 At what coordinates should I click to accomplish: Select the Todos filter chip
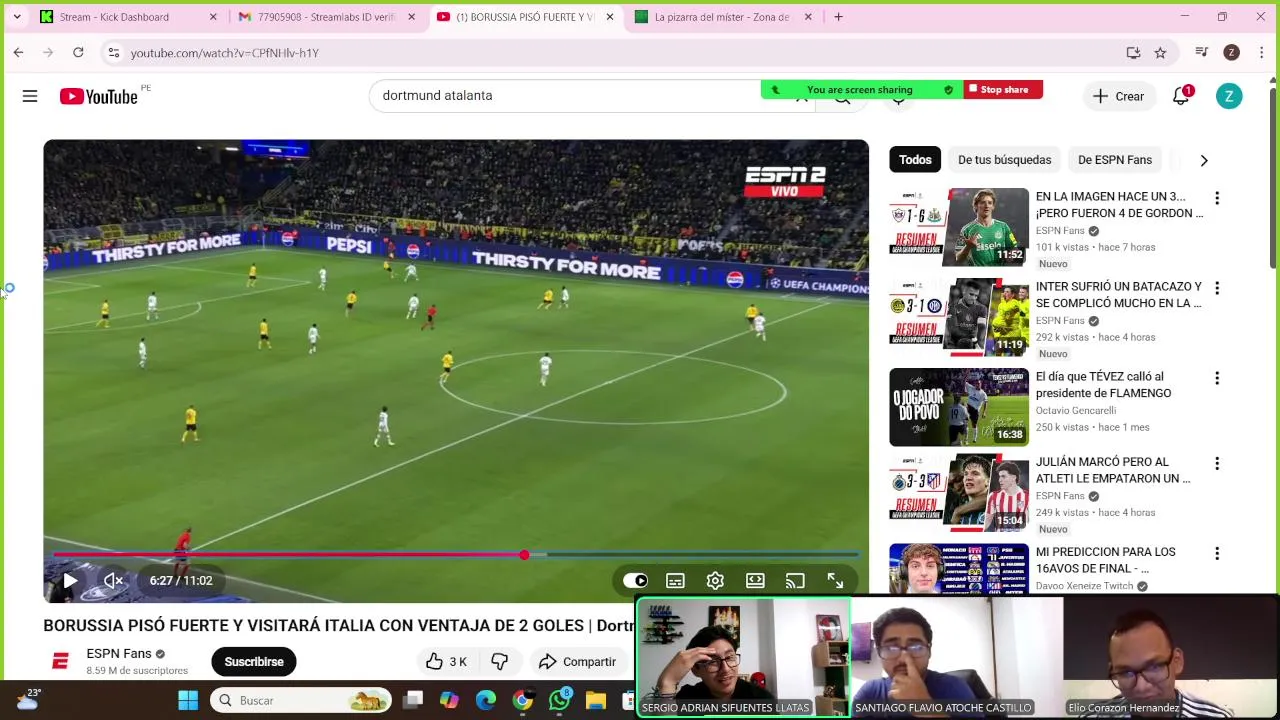(x=915, y=160)
